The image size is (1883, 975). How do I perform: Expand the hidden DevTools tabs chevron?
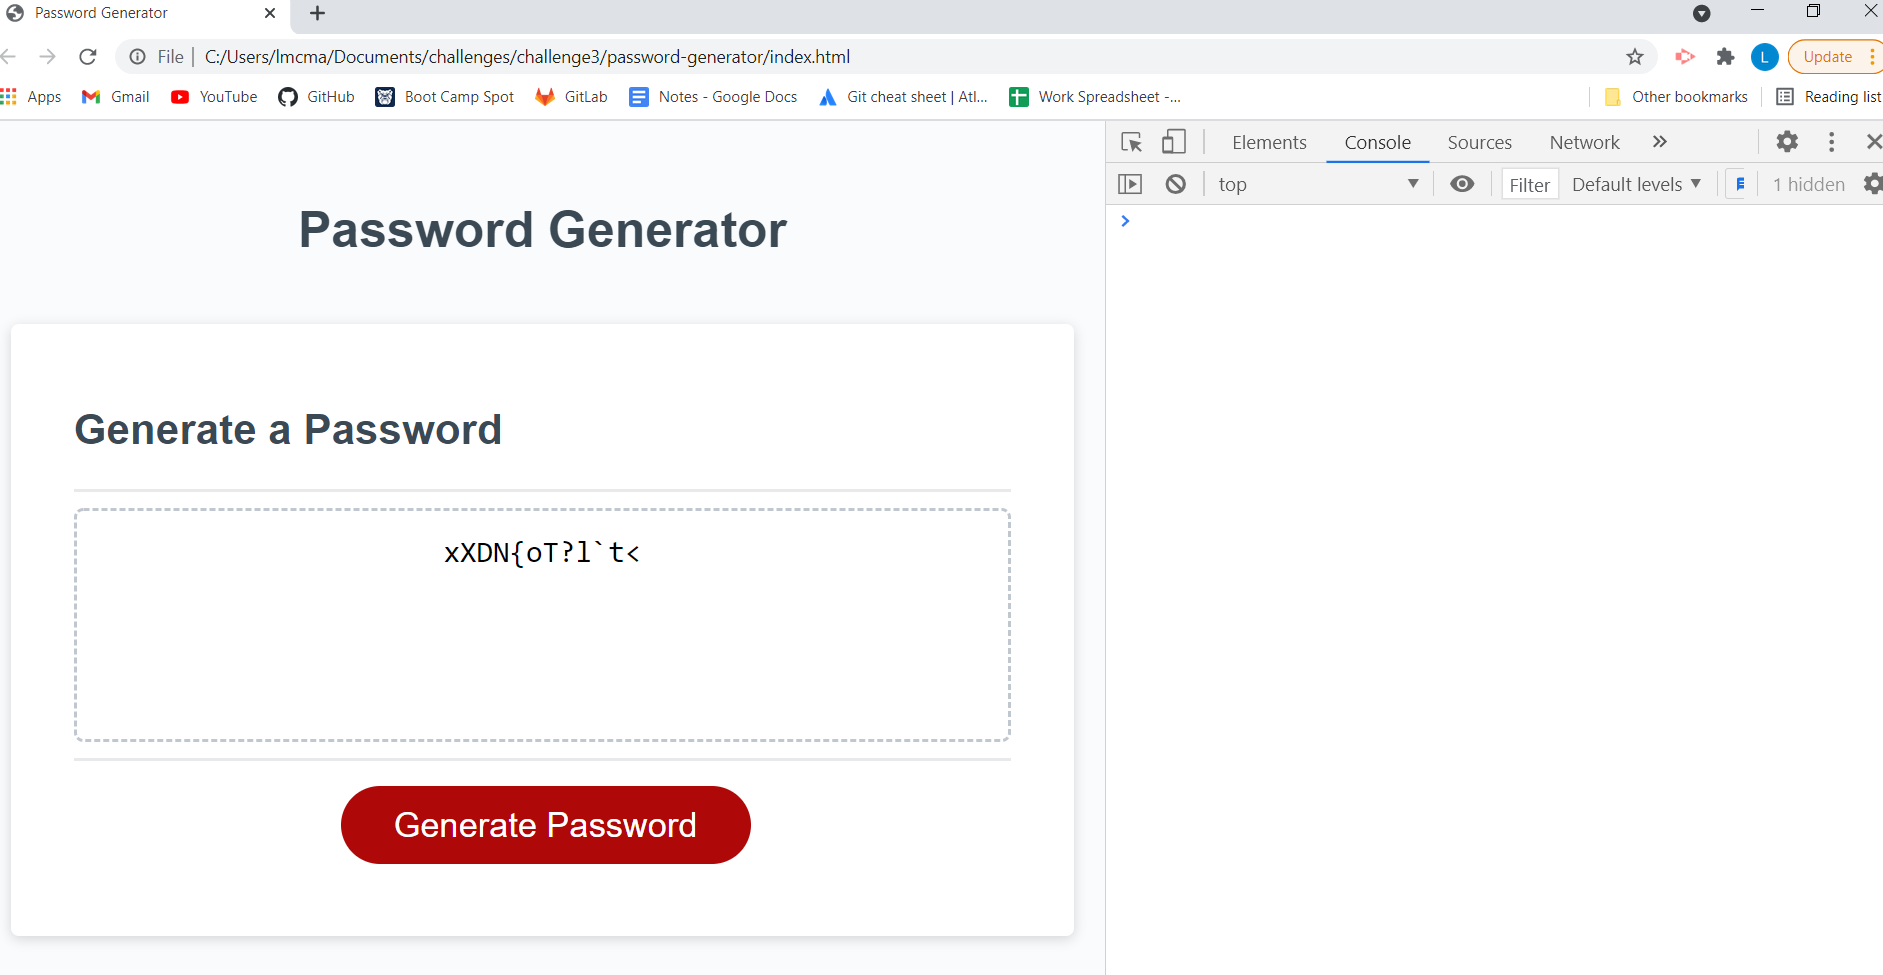pyautogui.click(x=1660, y=142)
